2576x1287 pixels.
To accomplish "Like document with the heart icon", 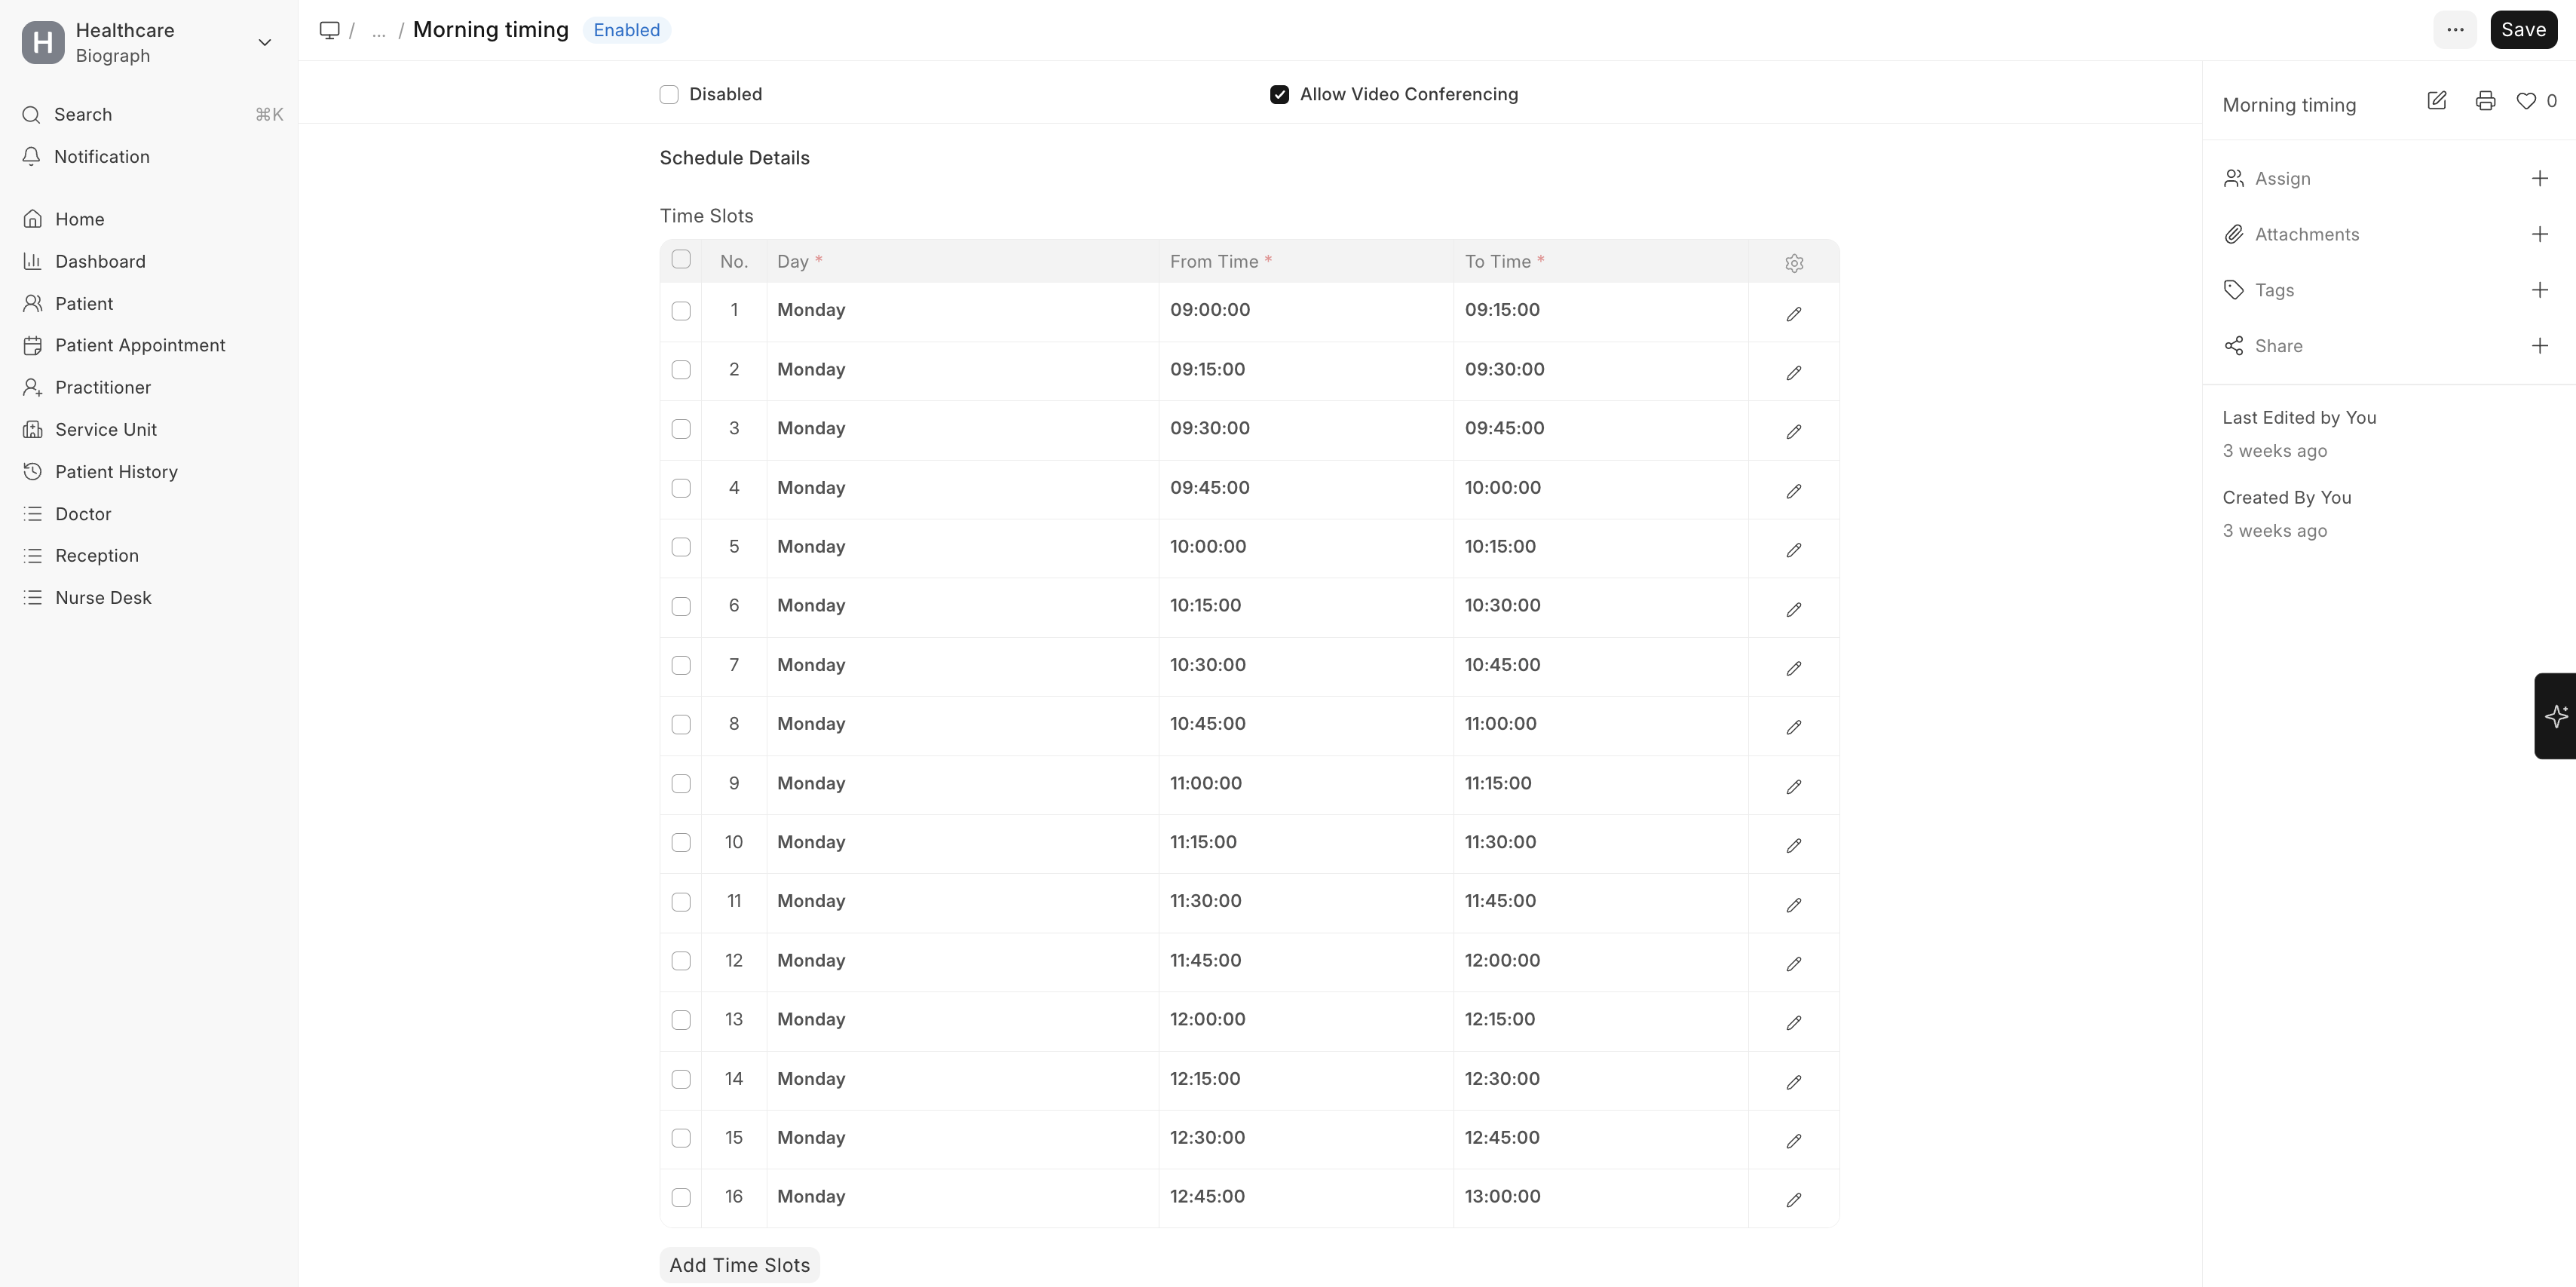I will 2526,101.
